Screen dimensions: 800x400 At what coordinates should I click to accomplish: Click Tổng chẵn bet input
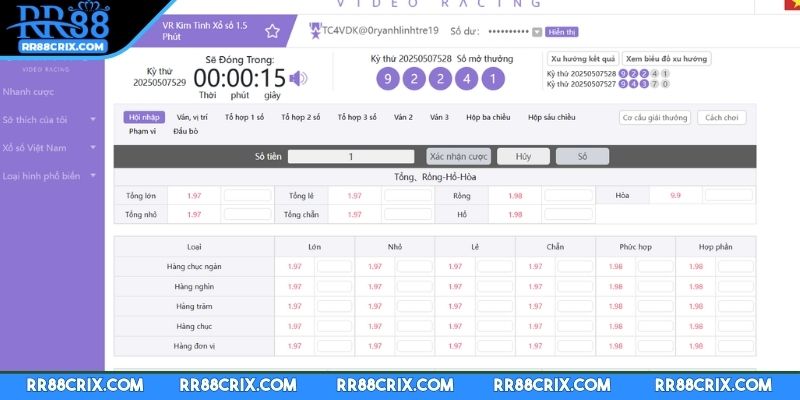tap(408, 214)
